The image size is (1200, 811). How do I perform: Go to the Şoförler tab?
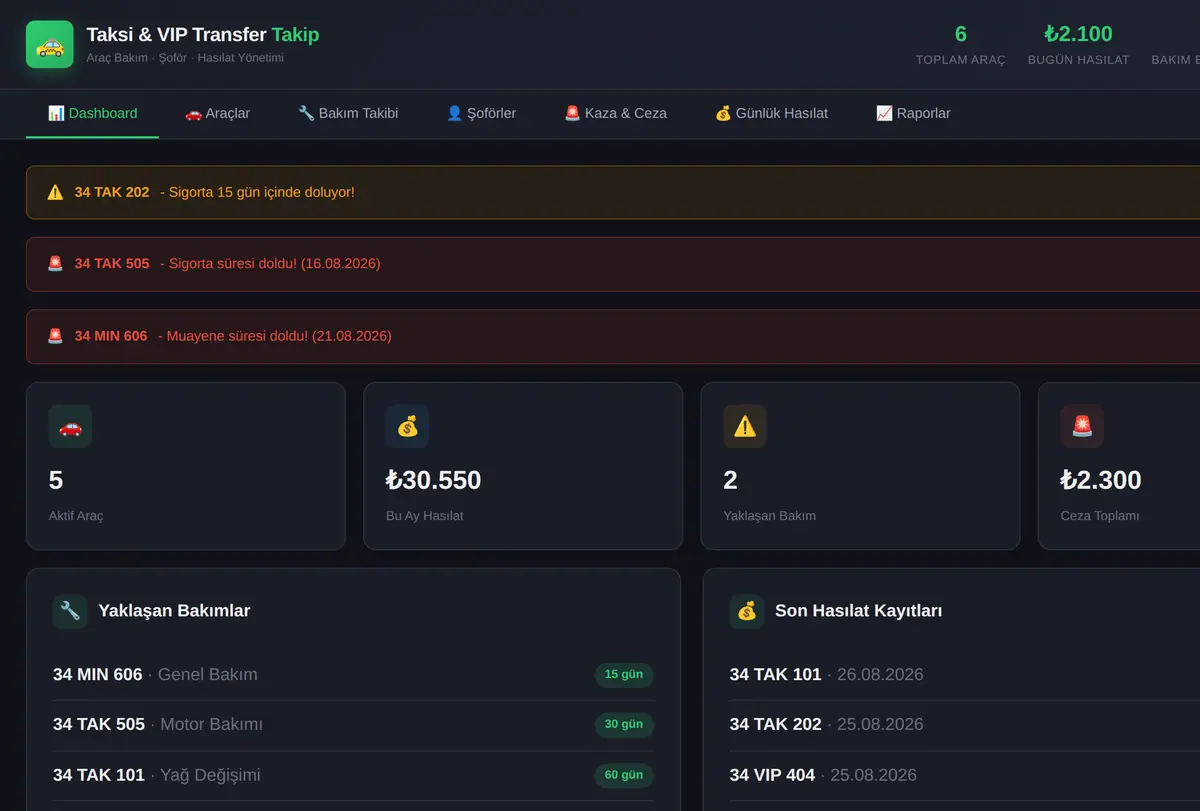[x=481, y=113]
